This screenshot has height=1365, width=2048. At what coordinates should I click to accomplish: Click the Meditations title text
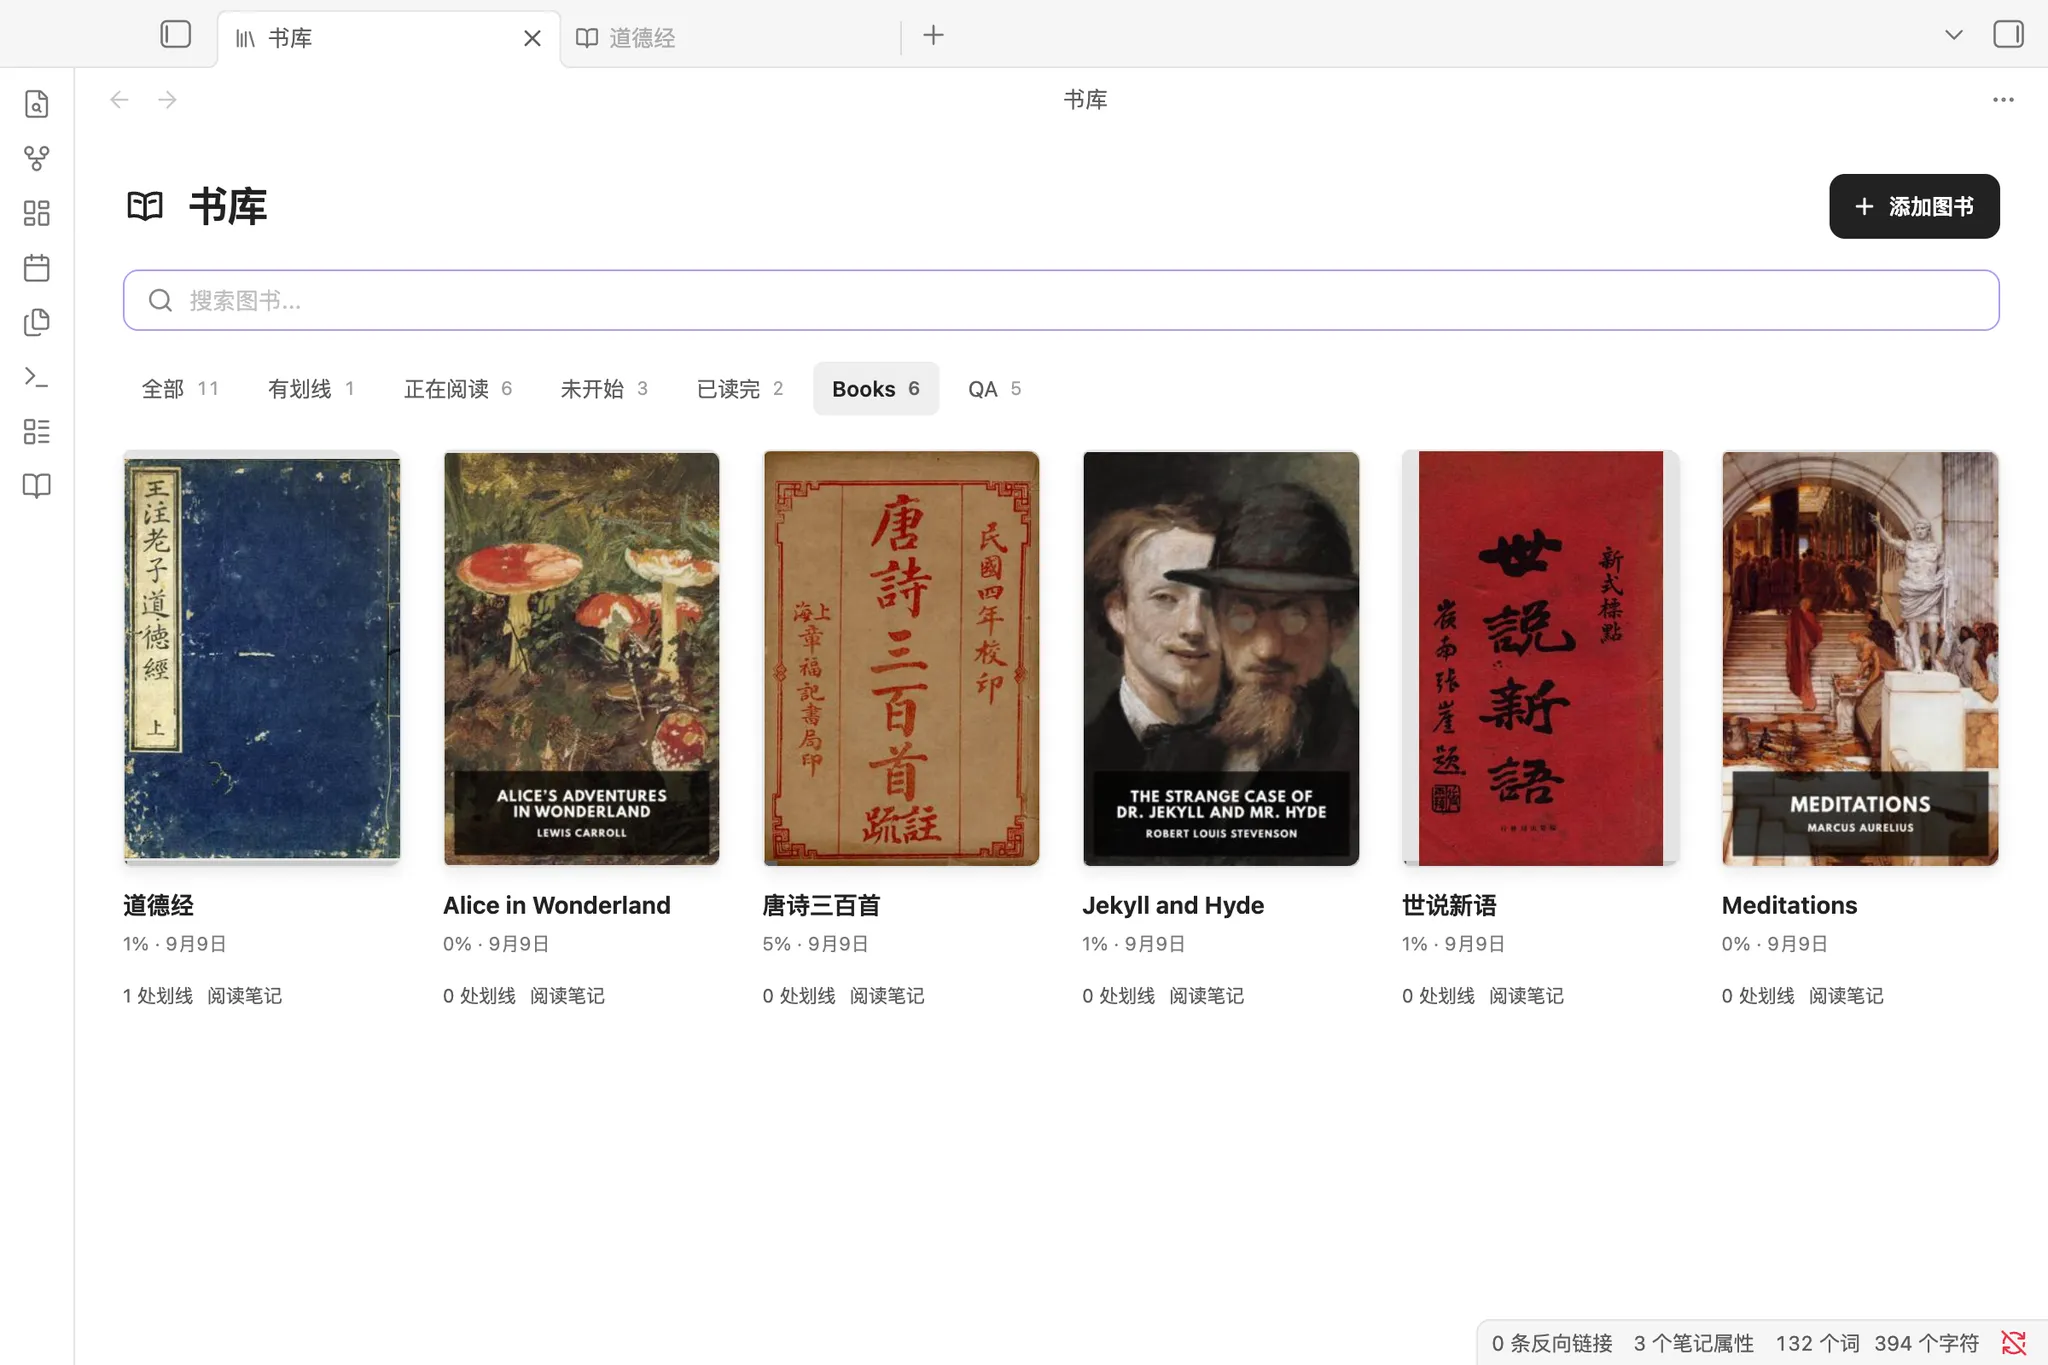tap(1789, 905)
